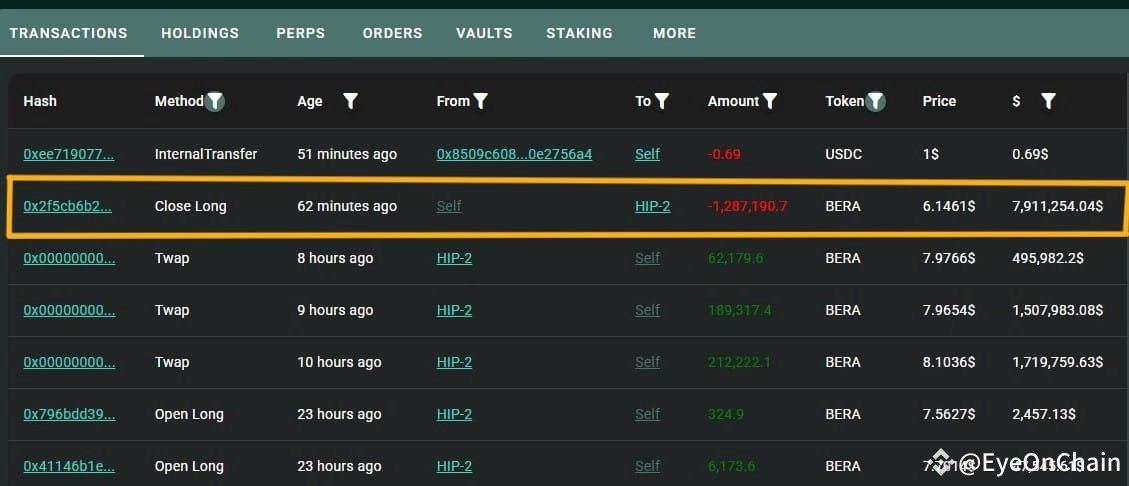Viewport: 1129px width, 486px height.
Task: Select the USDC token cell
Action: pos(844,154)
